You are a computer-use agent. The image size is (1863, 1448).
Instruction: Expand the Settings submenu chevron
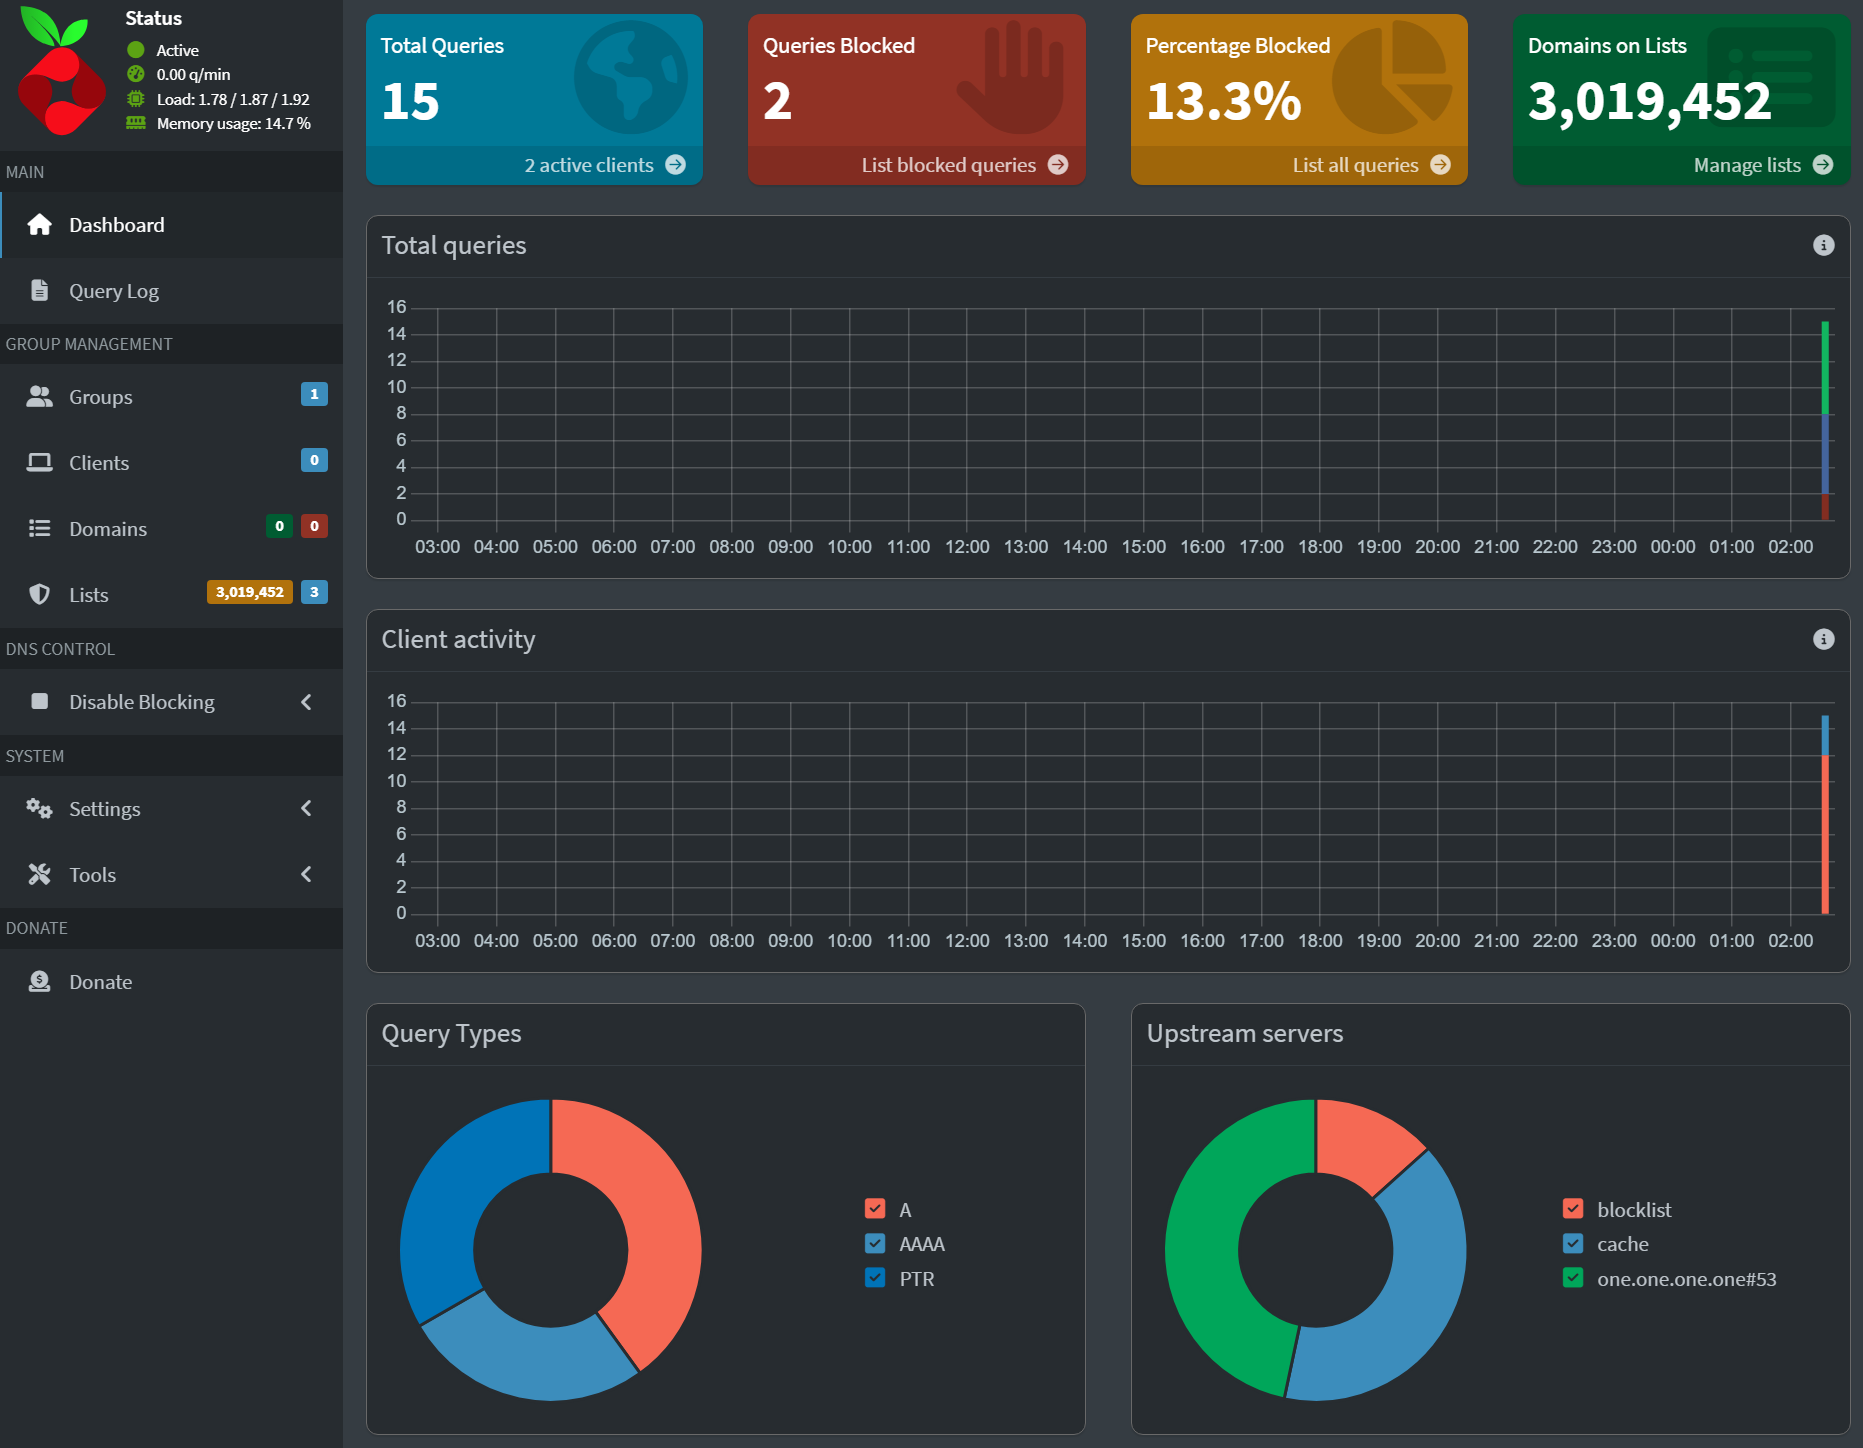[x=306, y=808]
